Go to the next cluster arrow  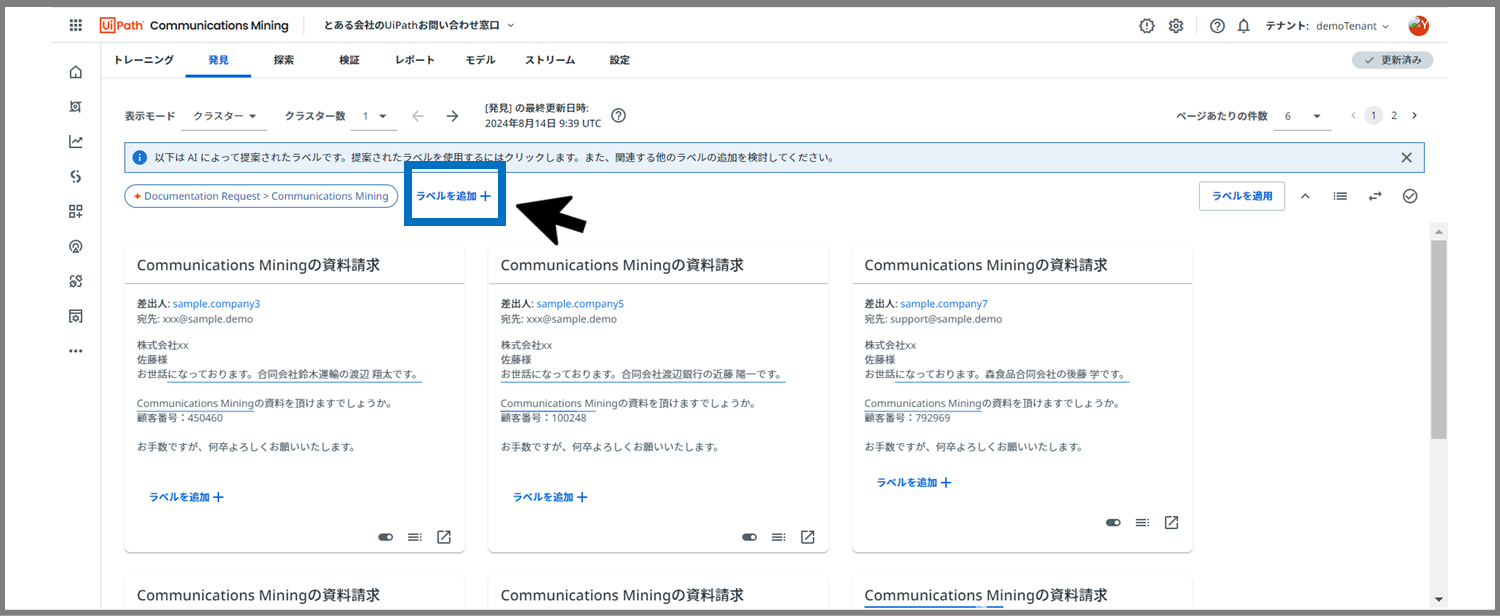452,116
